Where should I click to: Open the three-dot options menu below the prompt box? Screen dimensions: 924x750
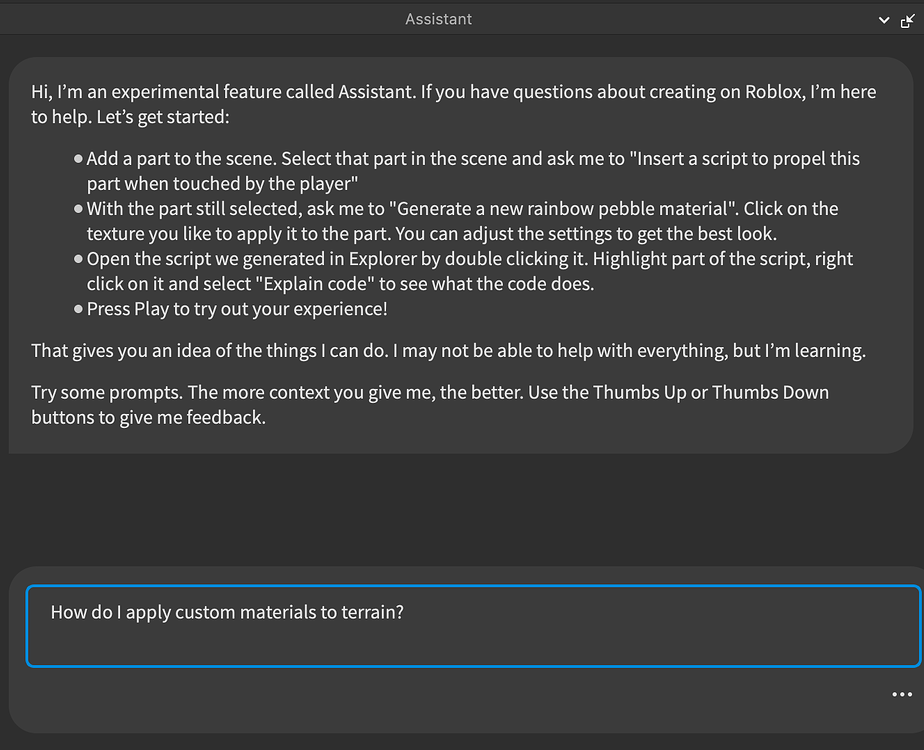click(901, 695)
